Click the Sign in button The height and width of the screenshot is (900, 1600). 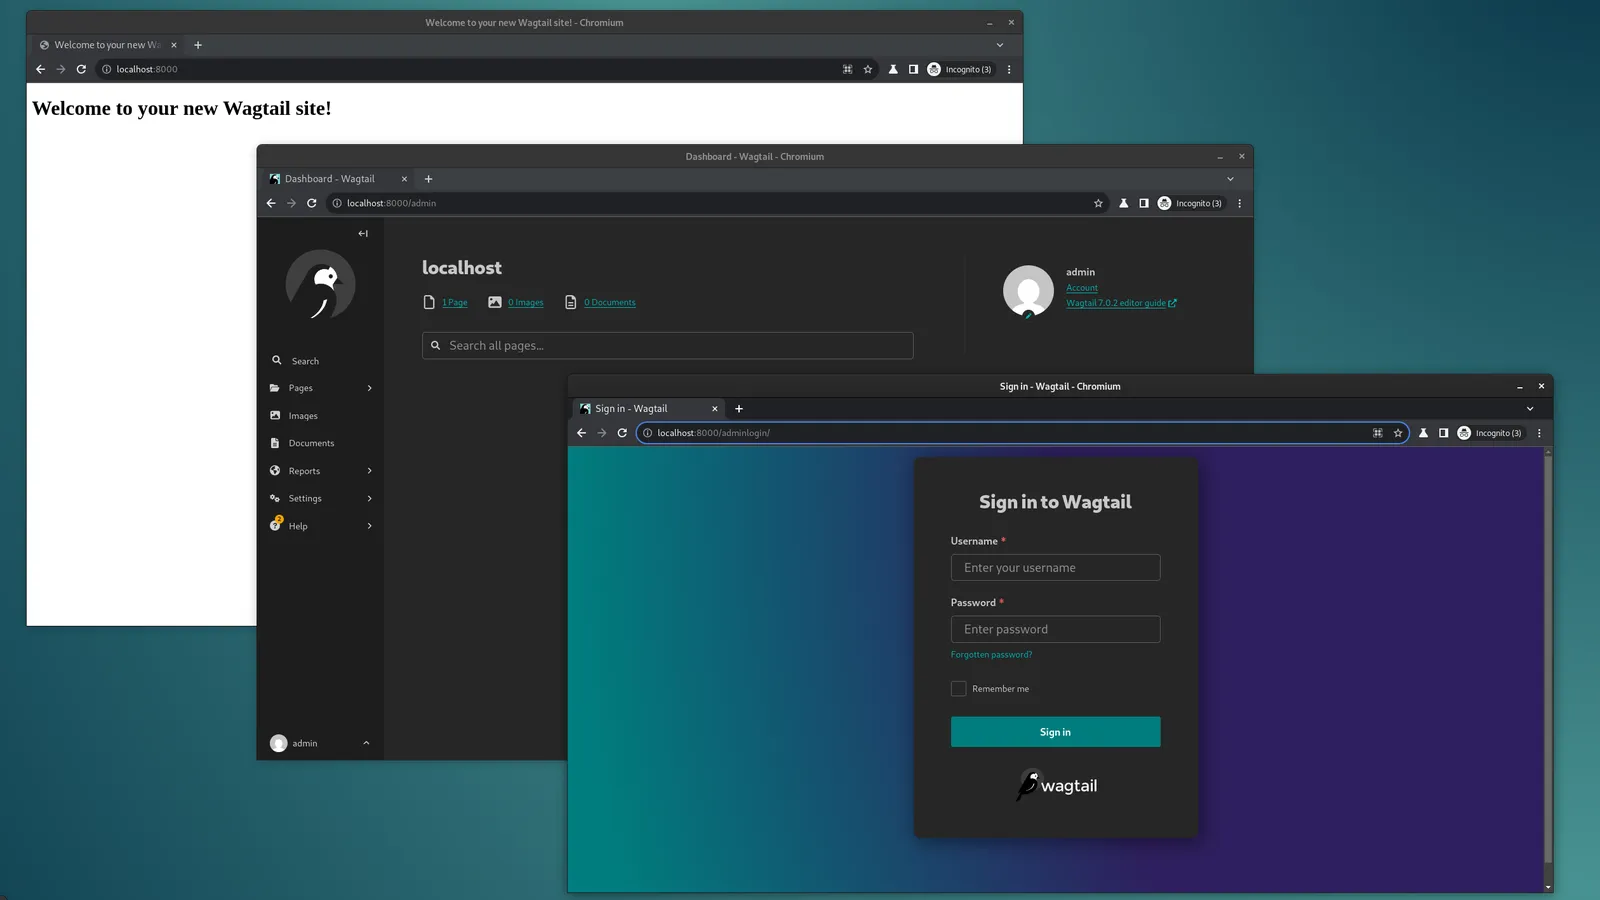(x=1055, y=732)
